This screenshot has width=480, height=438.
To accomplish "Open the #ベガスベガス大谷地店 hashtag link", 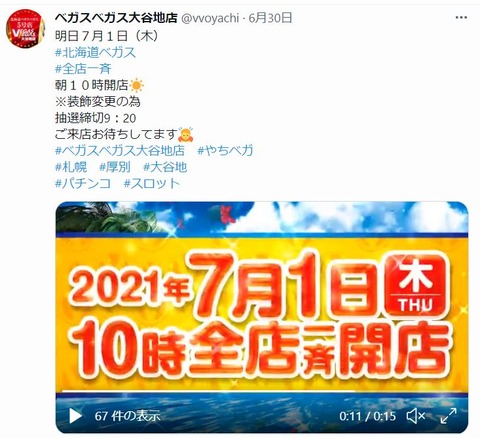I will pyautogui.click(x=120, y=150).
